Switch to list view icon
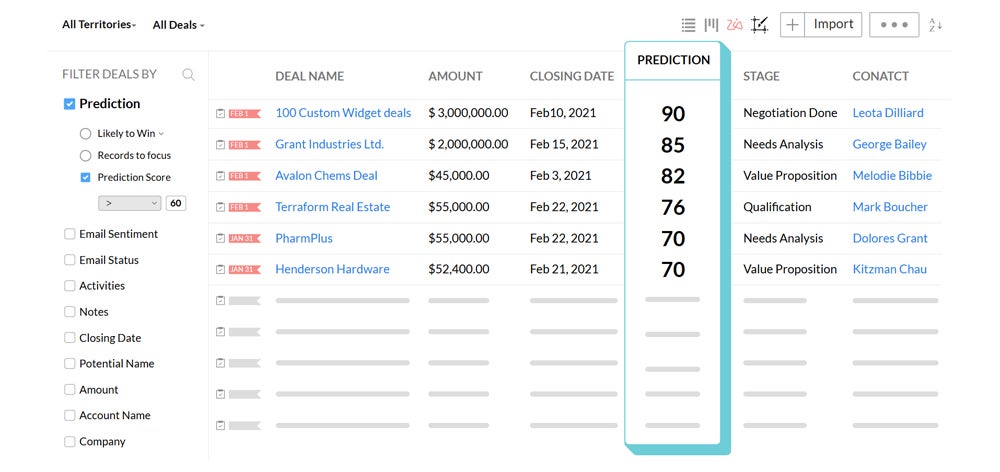This screenshot has height=472, width=1000. click(x=688, y=25)
